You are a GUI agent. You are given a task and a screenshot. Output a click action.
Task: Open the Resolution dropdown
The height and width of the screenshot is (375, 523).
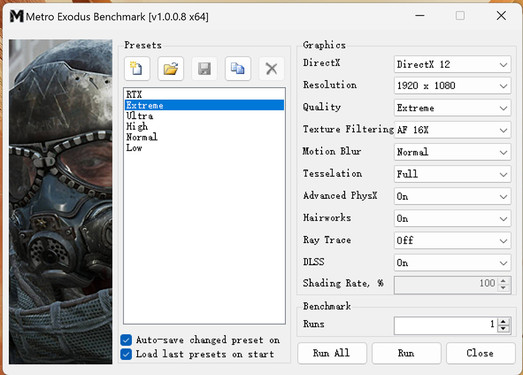(x=452, y=86)
